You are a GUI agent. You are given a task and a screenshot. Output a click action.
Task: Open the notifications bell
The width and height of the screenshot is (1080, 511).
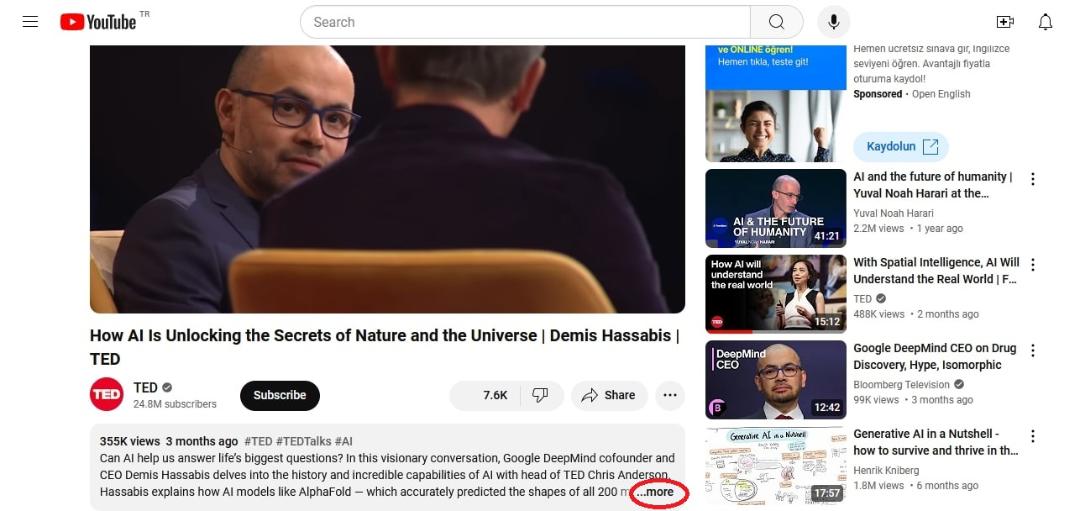click(x=1045, y=22)
